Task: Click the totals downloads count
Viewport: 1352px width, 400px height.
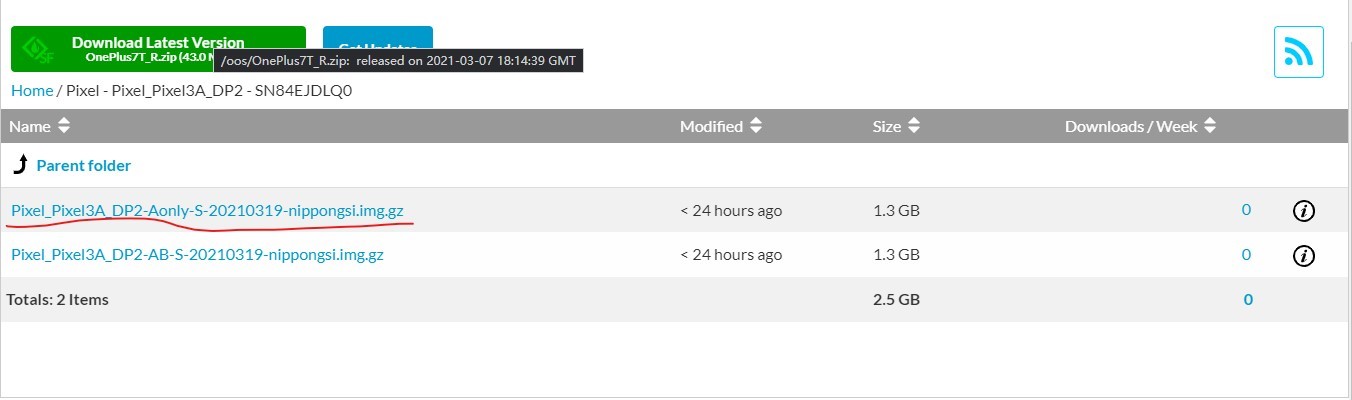Action: (x=1248, y=299)
